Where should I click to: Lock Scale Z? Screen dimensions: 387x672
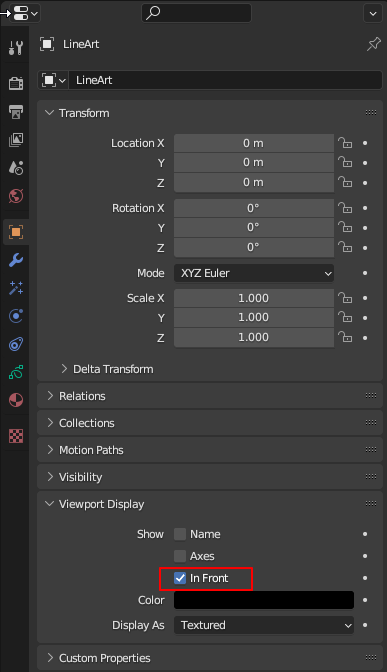pos(345,338)
